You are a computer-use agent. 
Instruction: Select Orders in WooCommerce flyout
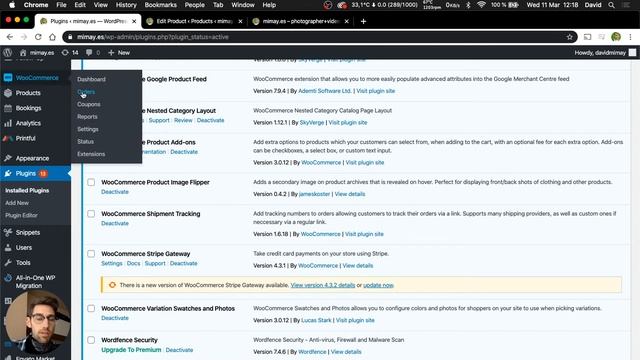(86, 92)
